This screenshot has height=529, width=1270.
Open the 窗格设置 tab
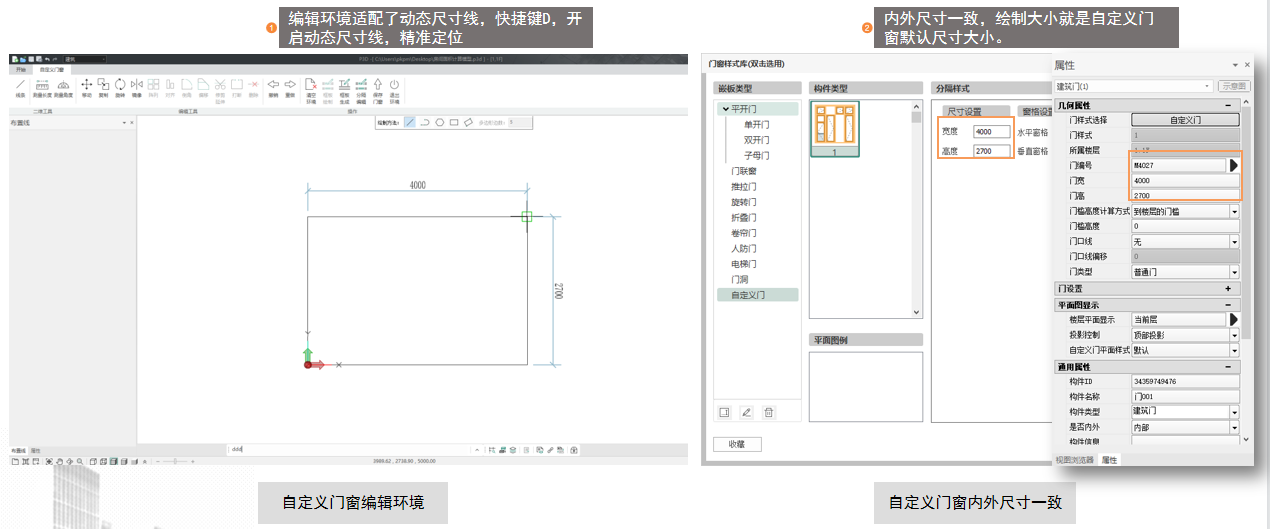(x=1033, y=111)
